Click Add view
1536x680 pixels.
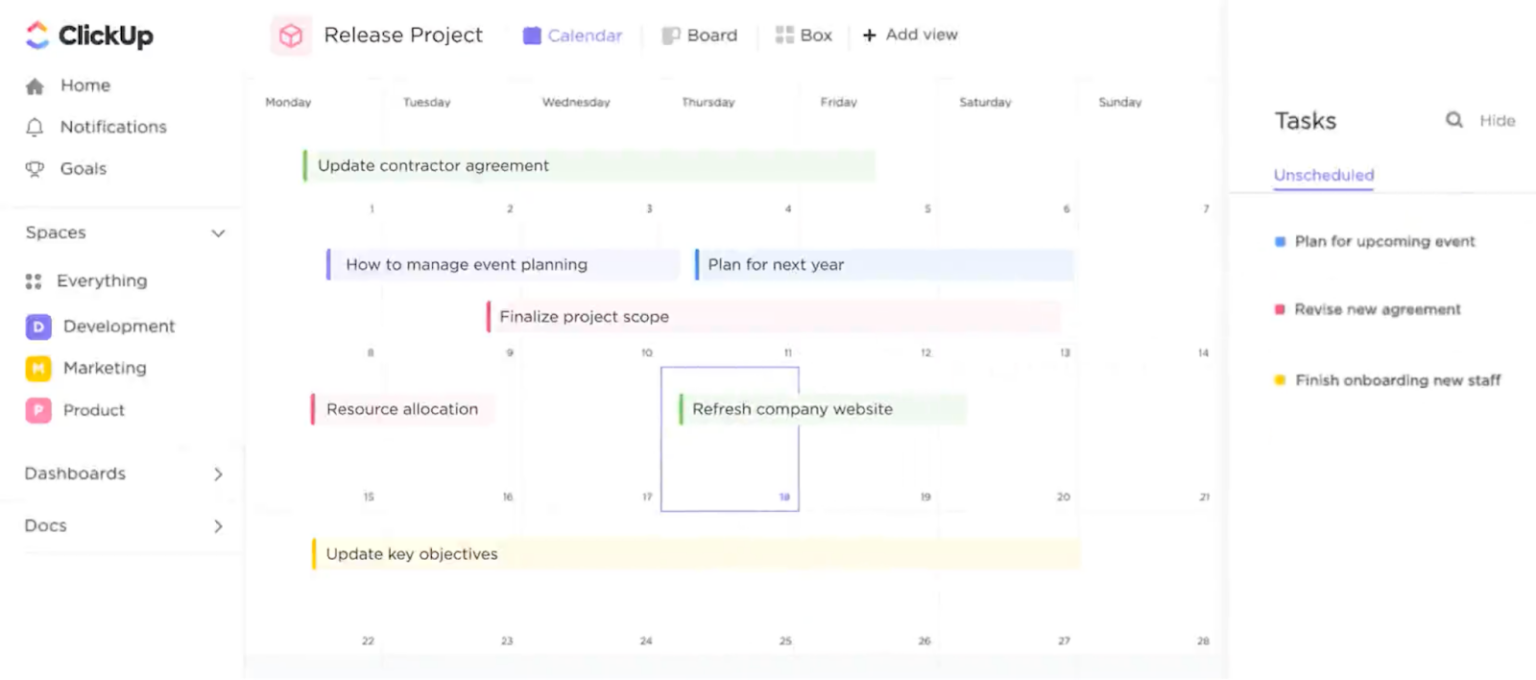click(910, 35)
